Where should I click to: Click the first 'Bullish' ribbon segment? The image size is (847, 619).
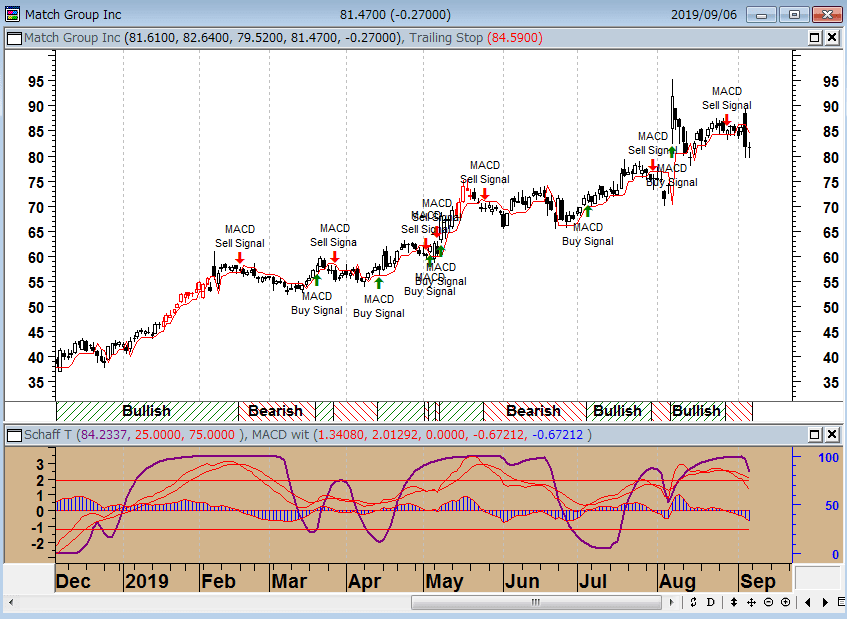tap(147, 411)
